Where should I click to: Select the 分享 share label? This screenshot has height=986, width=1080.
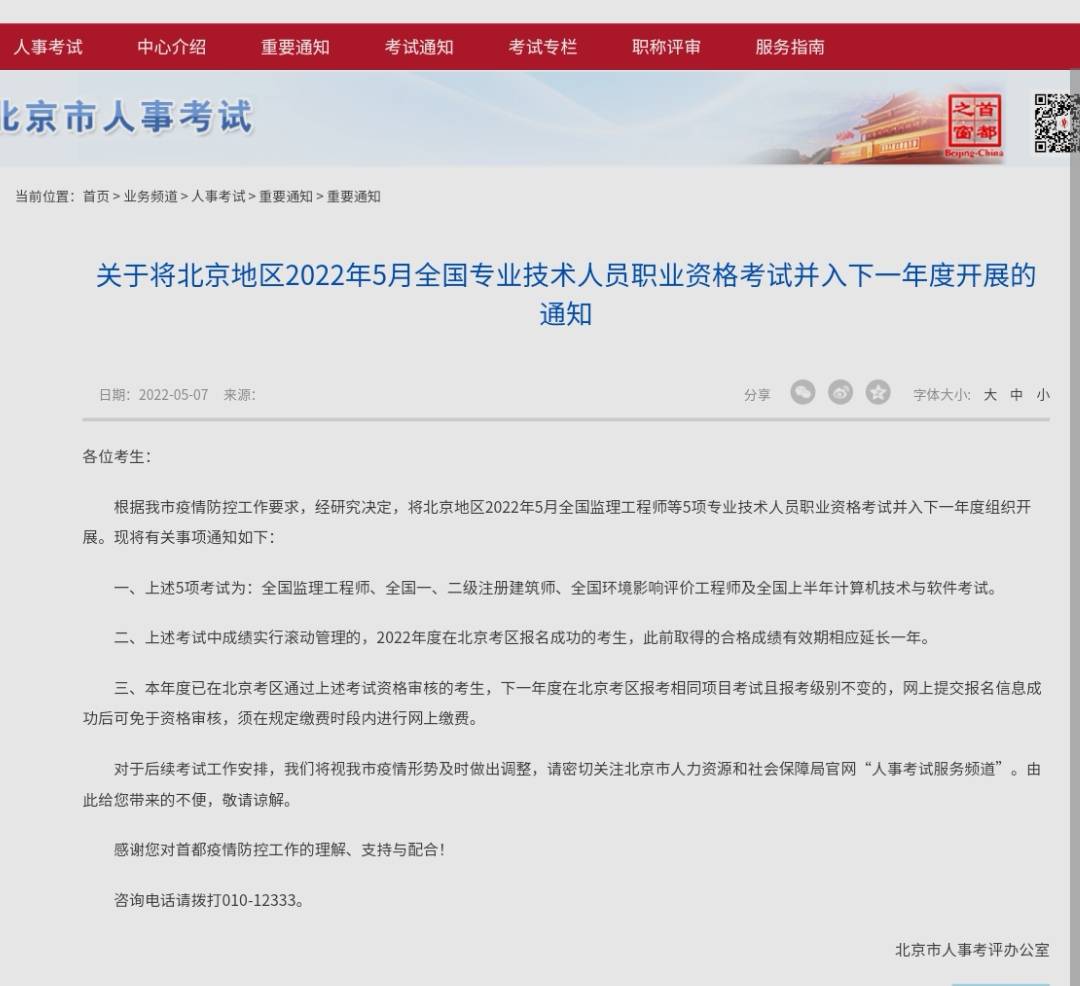point(758,394)
